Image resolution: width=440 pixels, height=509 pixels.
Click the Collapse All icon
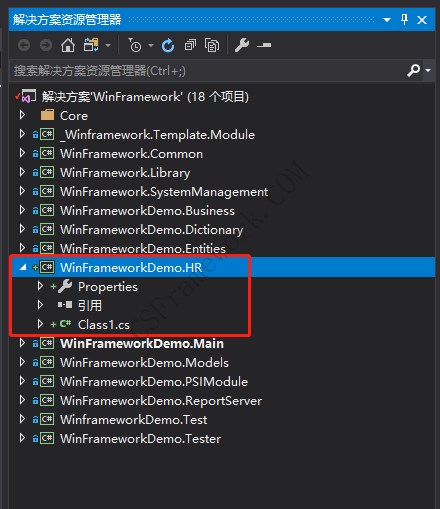coord(190,45)
